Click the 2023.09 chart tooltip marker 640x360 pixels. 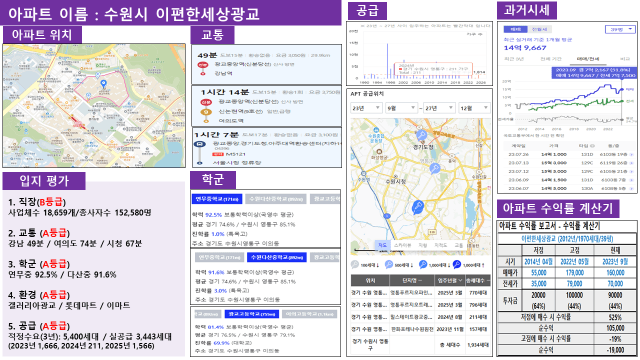click(x=593, y=73)
